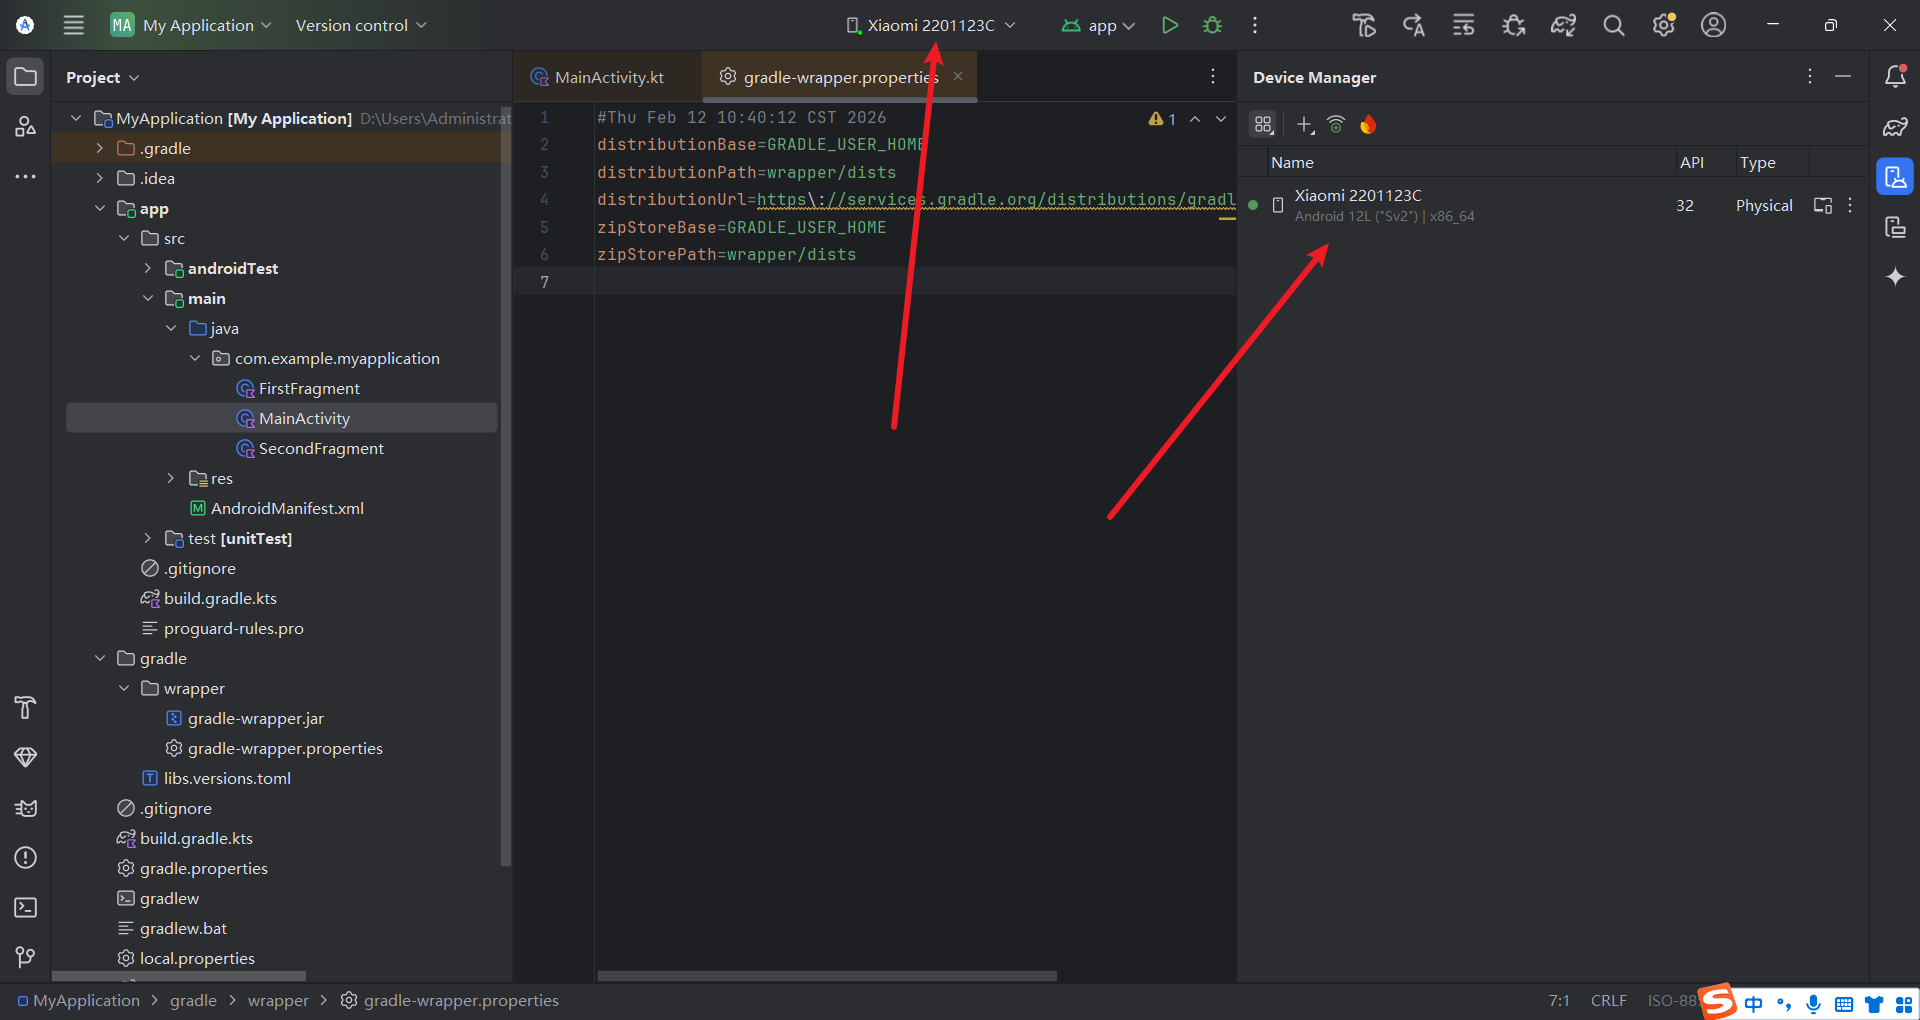Open Device Manager panel options kebab
This screenshot has width=1920, height=1020.
(x=1809, y=77)
